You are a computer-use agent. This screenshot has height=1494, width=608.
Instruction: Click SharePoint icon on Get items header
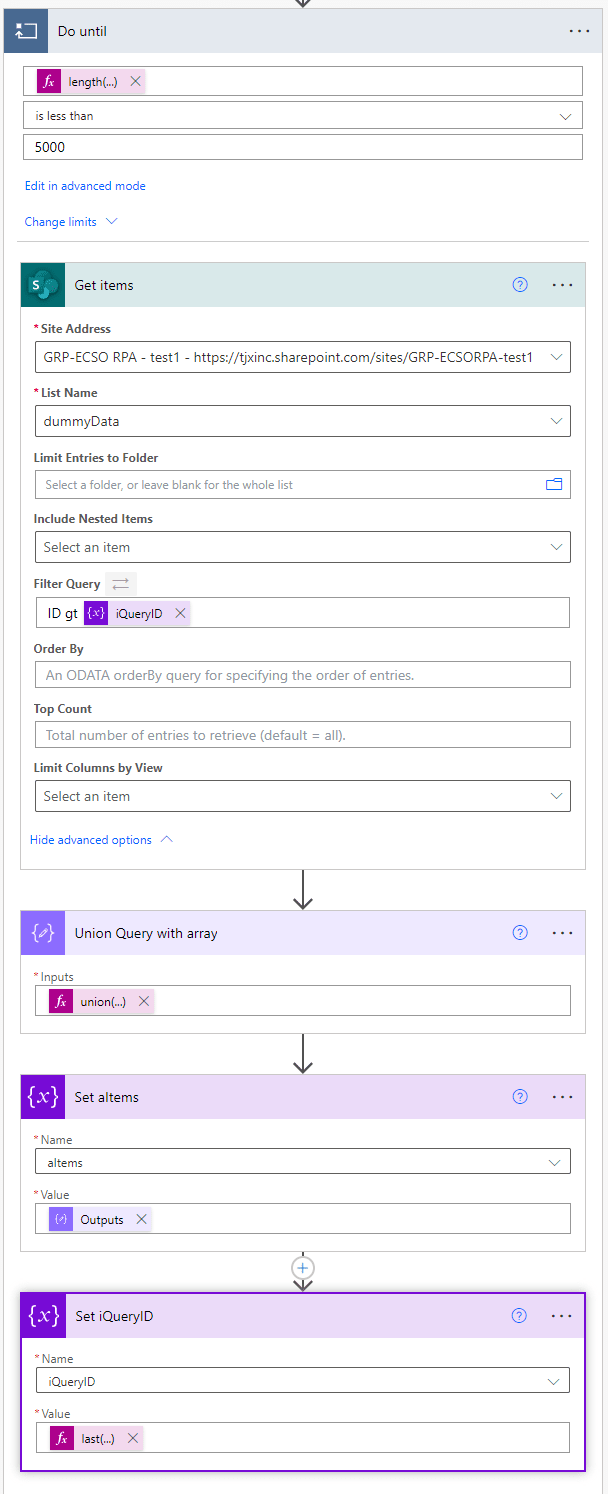[x=42, y=285]
